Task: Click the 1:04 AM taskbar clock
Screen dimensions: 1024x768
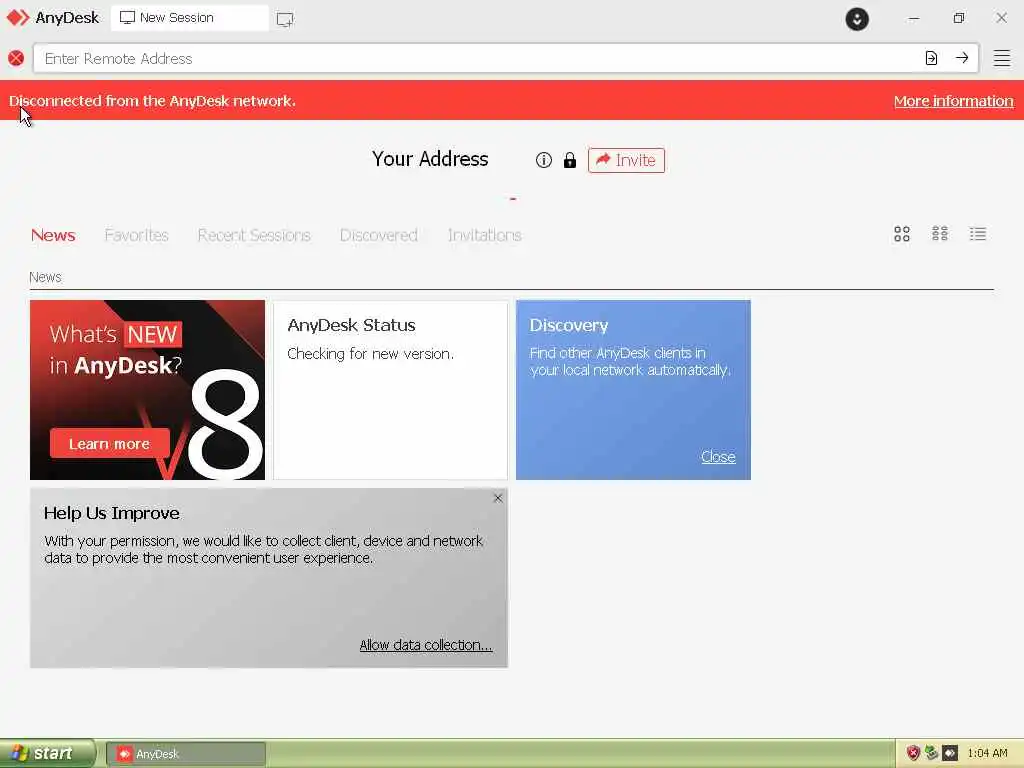Action: tap(987, 753)
